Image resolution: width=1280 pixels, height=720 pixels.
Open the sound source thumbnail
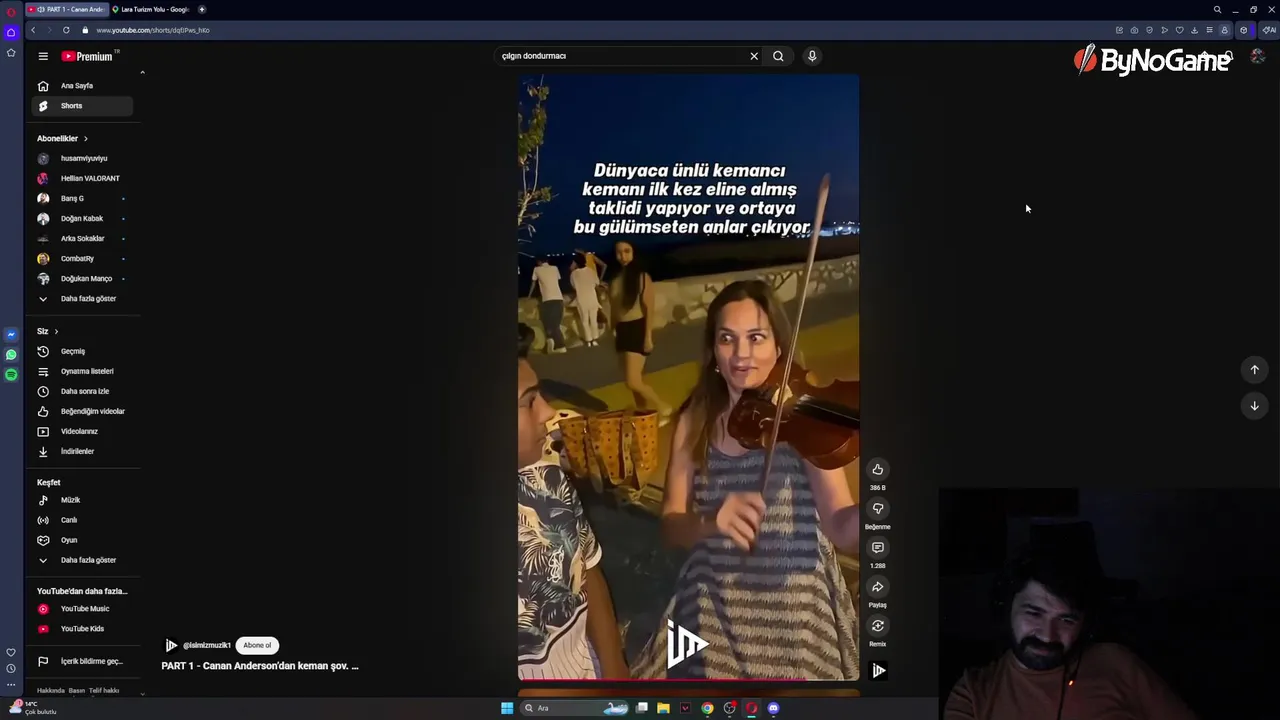pos(878,671)
